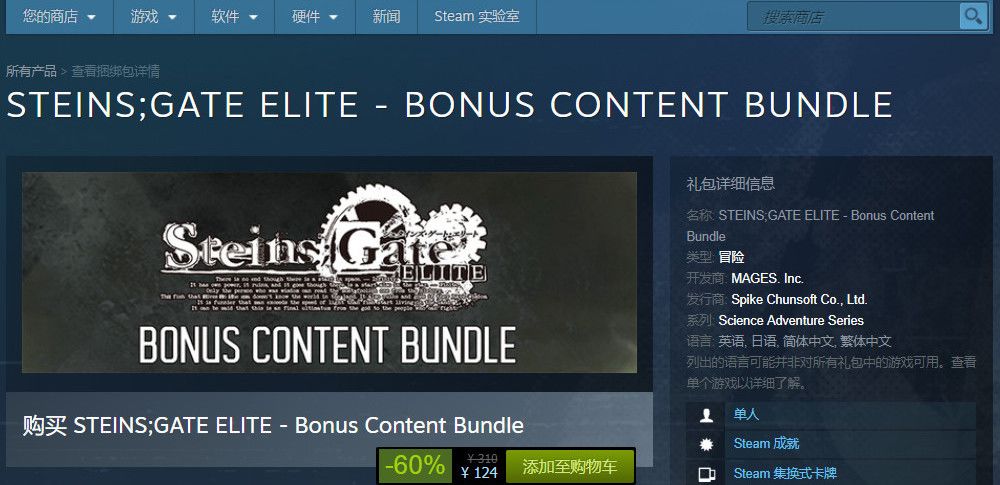Open the 硬件 dropdown menu
1000x485 pixels.
(x=314, y=17)
